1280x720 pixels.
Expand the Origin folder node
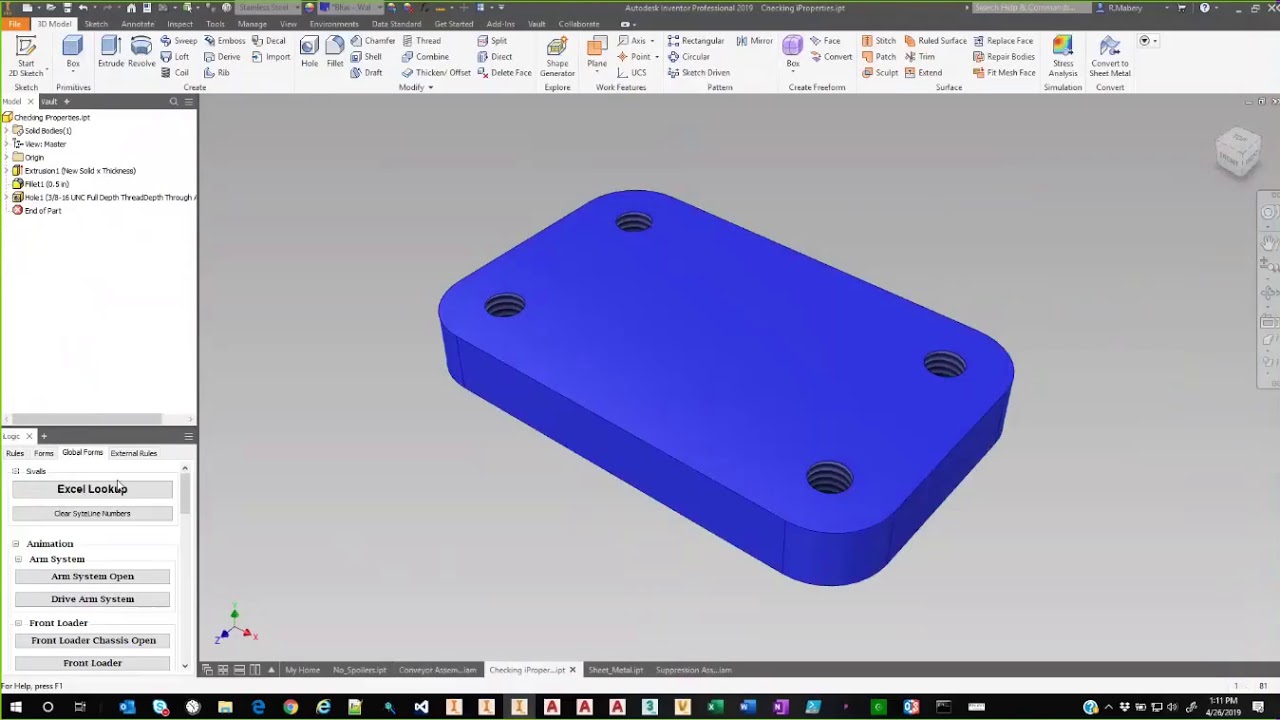(x=7, y=157)
